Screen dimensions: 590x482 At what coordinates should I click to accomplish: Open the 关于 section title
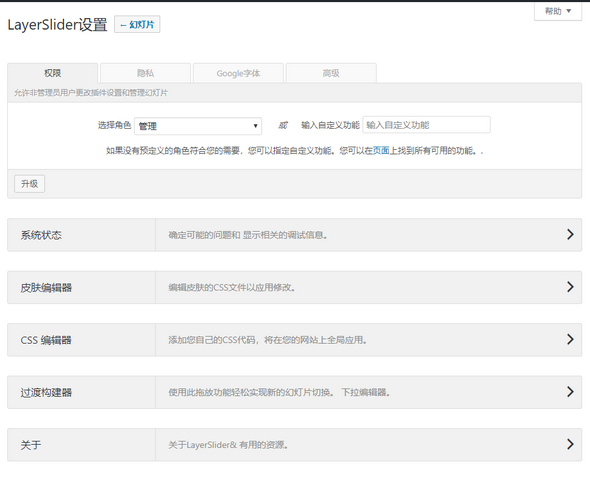[x=31, y=445]
